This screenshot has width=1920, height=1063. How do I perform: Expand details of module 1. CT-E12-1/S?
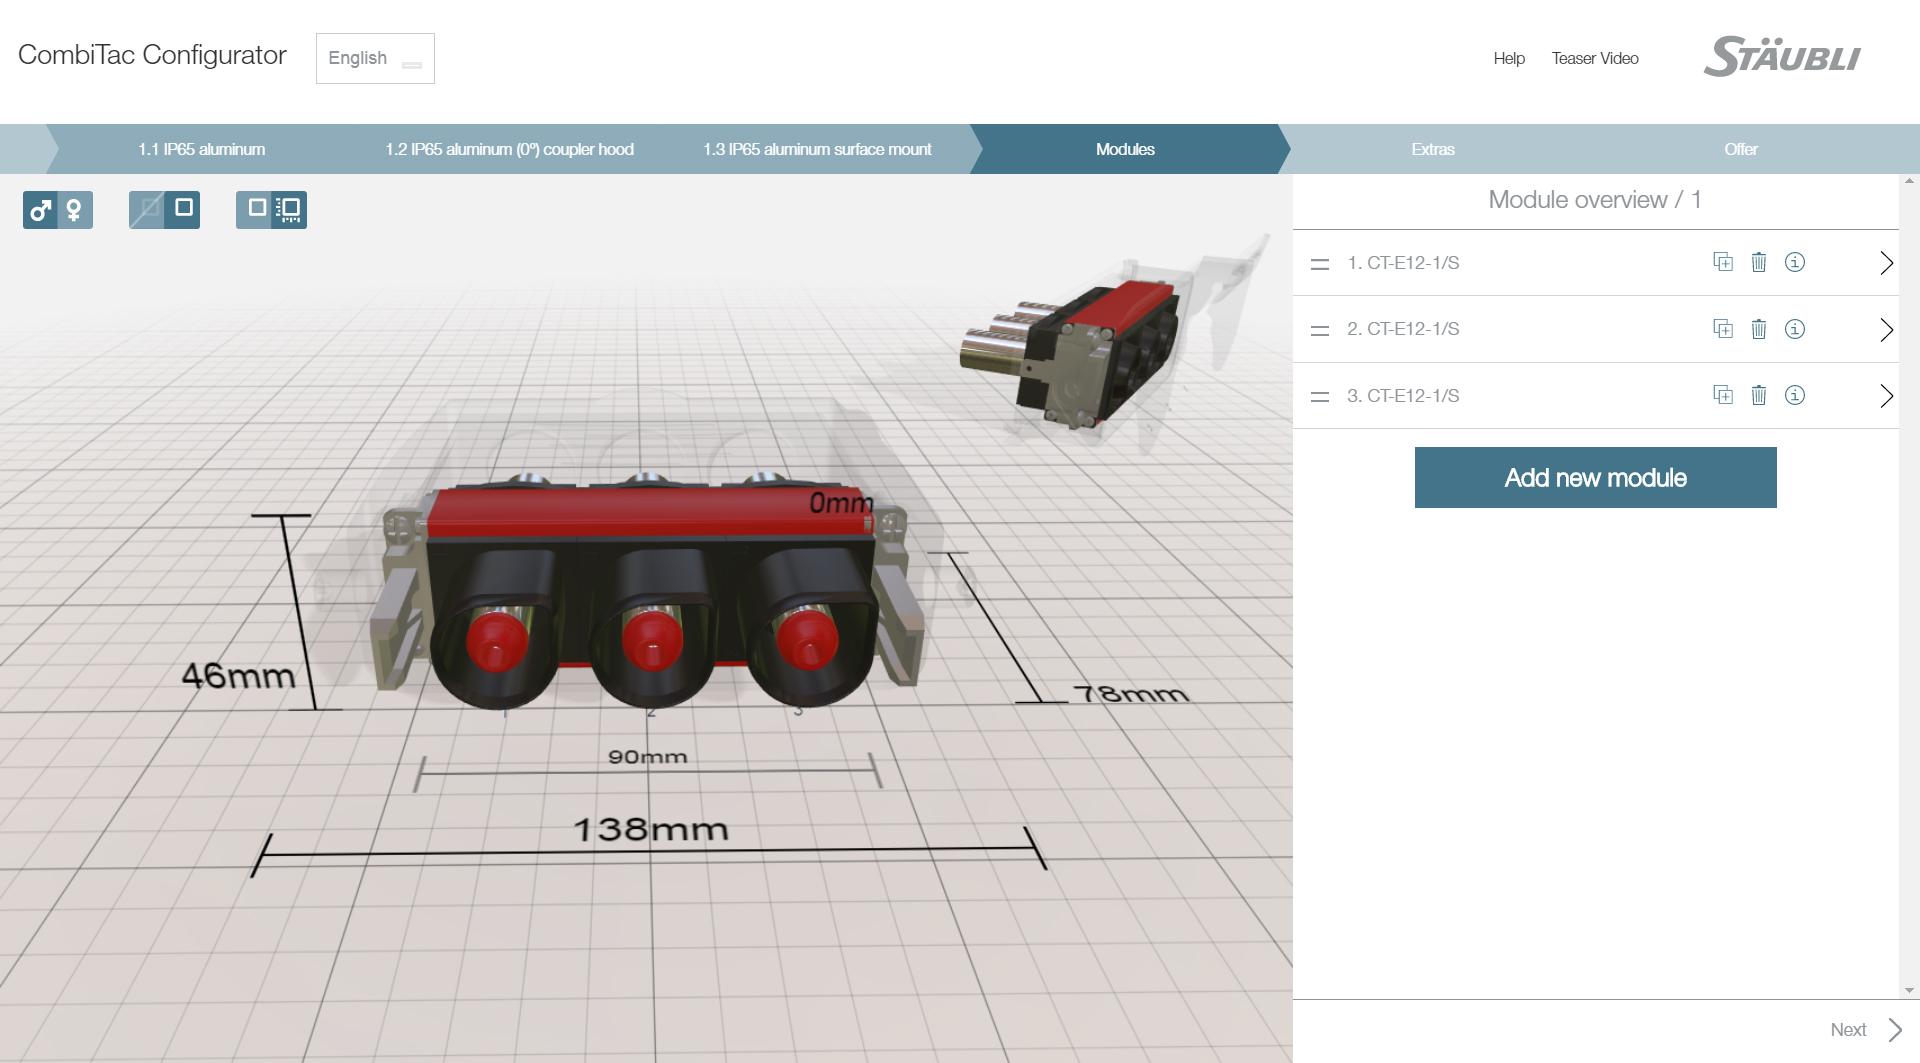1887,262
